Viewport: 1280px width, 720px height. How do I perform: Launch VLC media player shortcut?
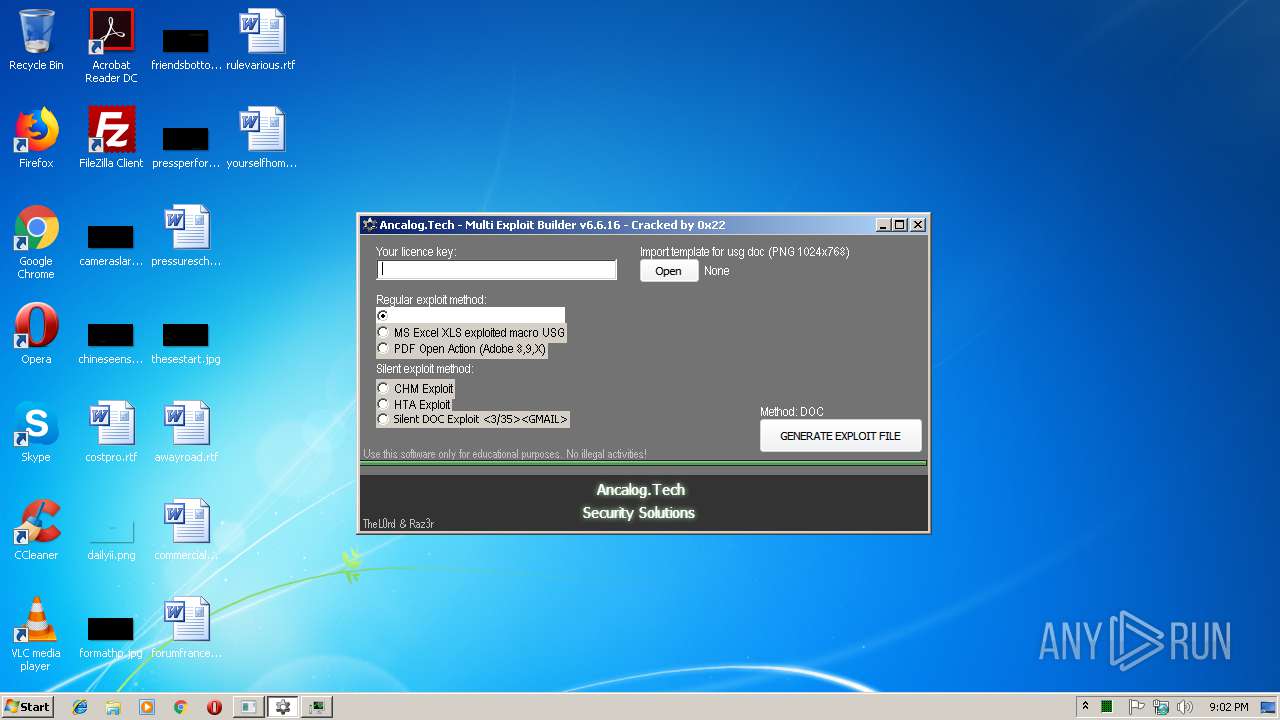tap(36, 634)
